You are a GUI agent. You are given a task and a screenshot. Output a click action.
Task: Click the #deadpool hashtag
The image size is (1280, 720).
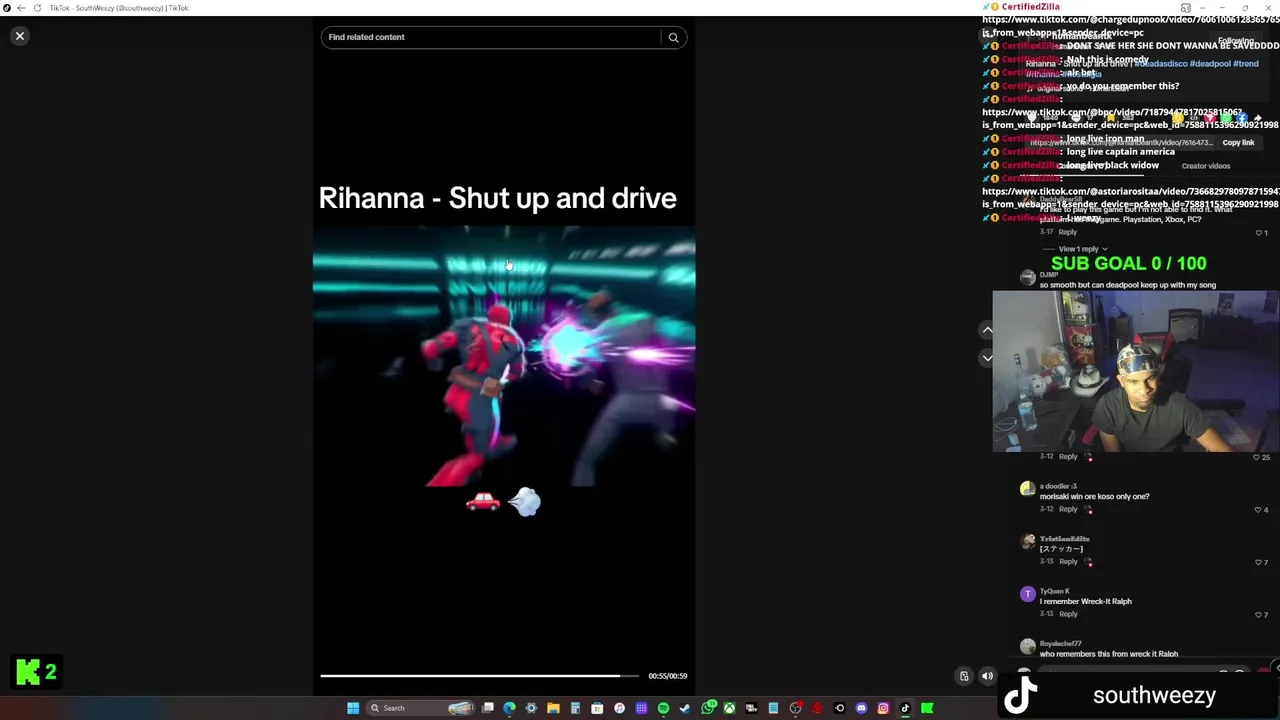pyautogui.click(x=1211, y=64)
